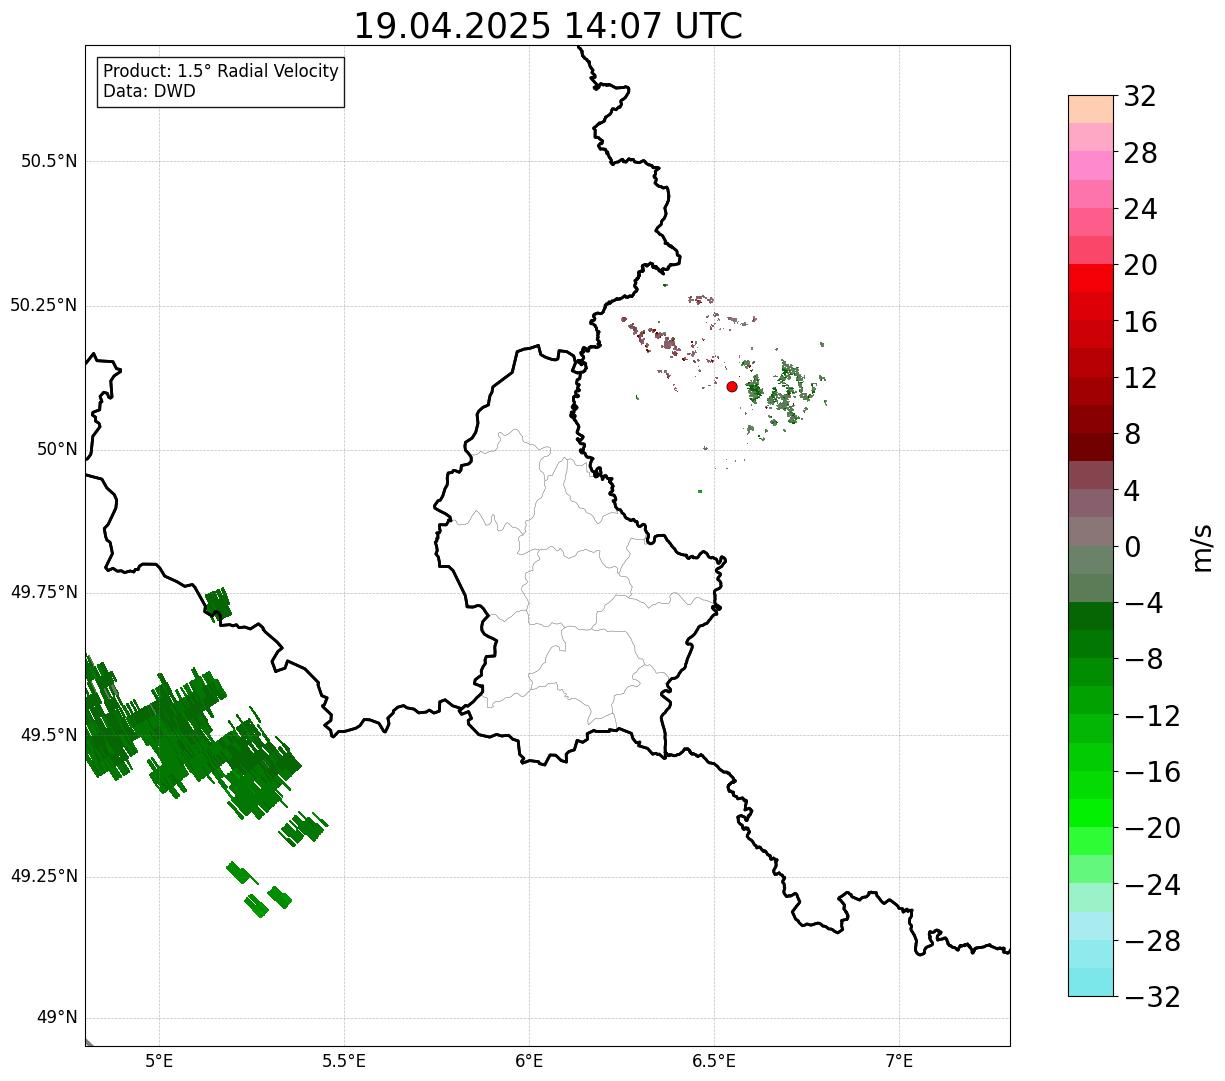The height and width of the screenshot is (1081, 1225).
Task: Click the '5°E' longitude tick label
Action: [160, 1061]
